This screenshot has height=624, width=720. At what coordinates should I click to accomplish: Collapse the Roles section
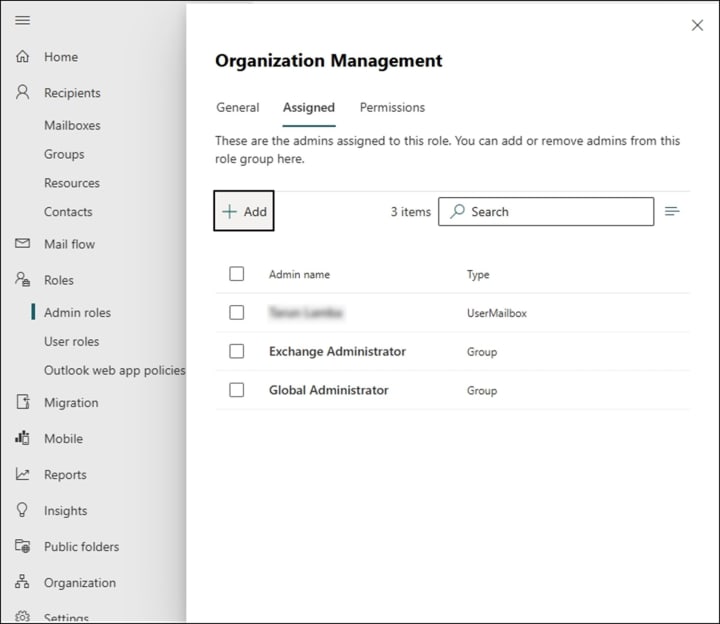[x=59, y=280]
